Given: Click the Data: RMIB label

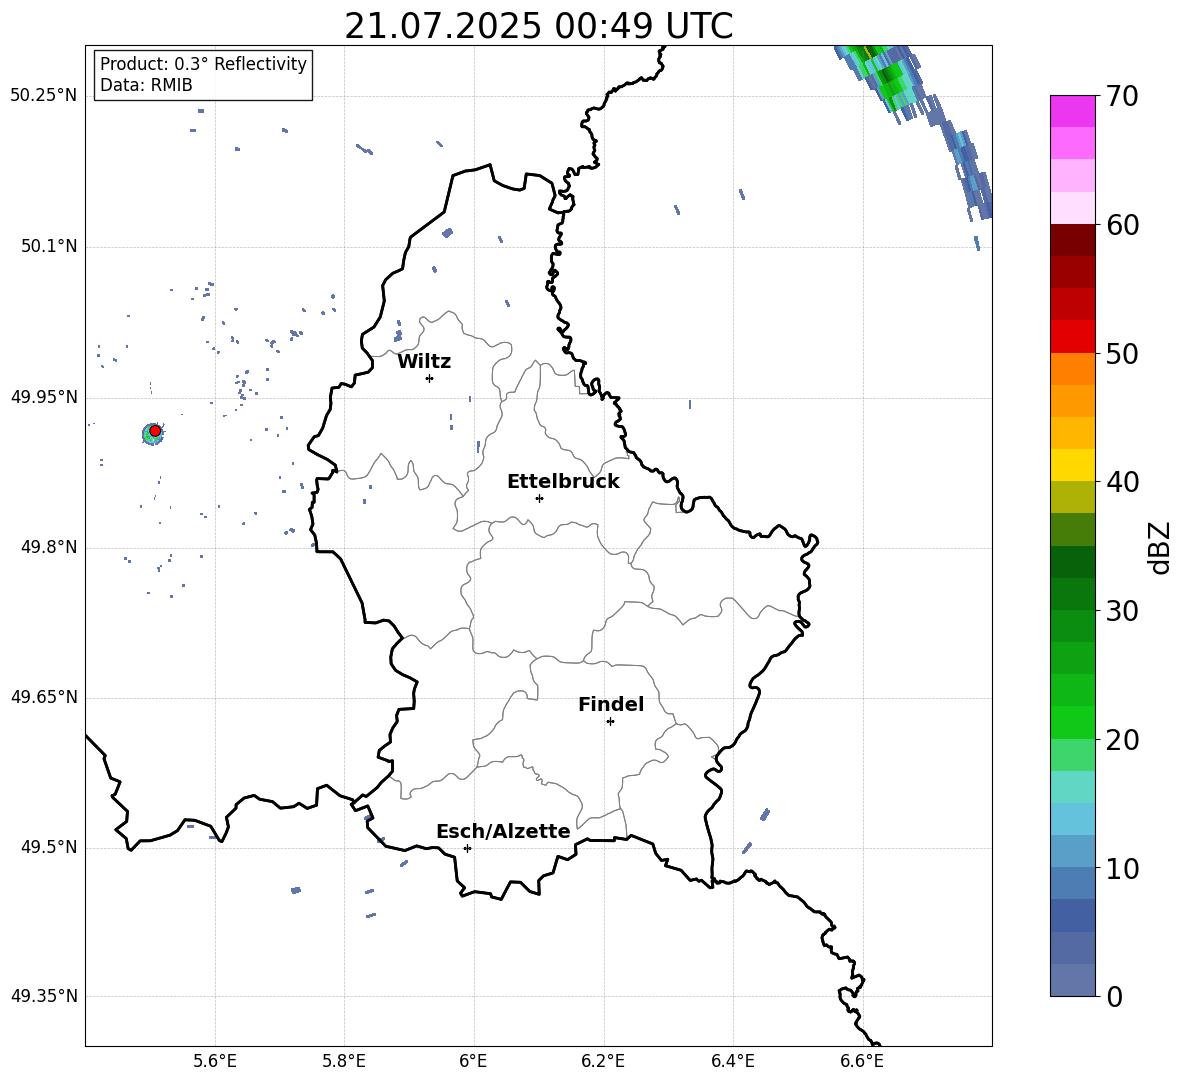Looking at the screenshot, I should pyautogui.click(x=146, y=85).
